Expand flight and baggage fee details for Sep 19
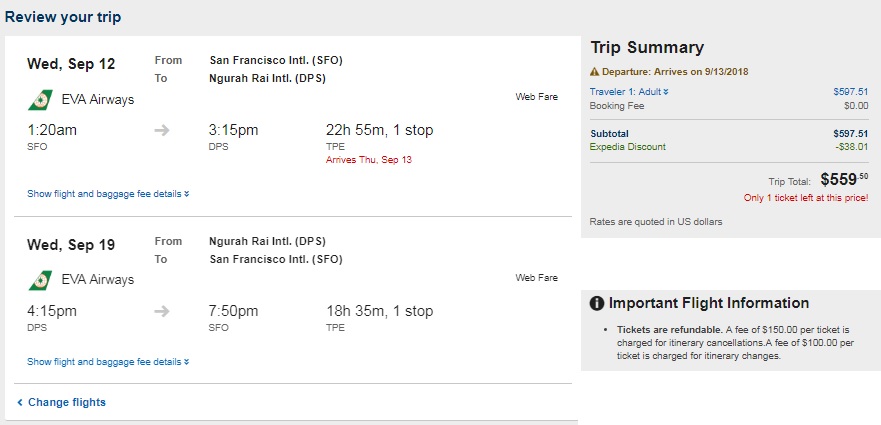Image resolution: width=881 pixels, height=425 pixels. coord(108,362)
